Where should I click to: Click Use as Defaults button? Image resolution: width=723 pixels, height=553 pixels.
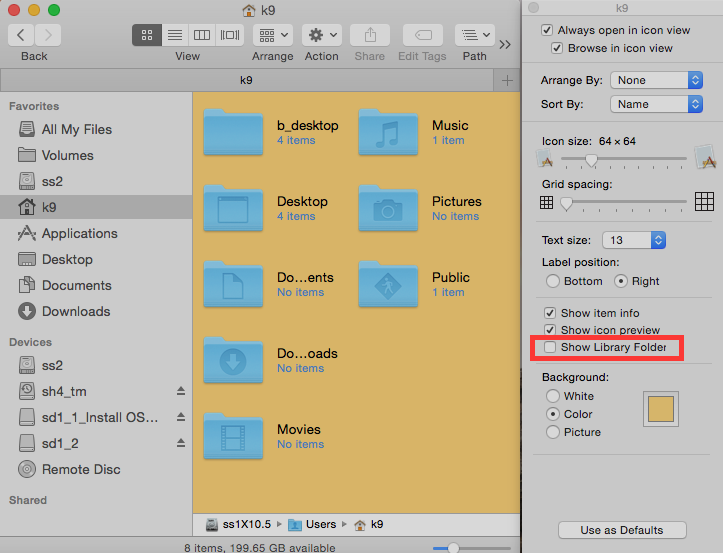[x=622, y=530]
